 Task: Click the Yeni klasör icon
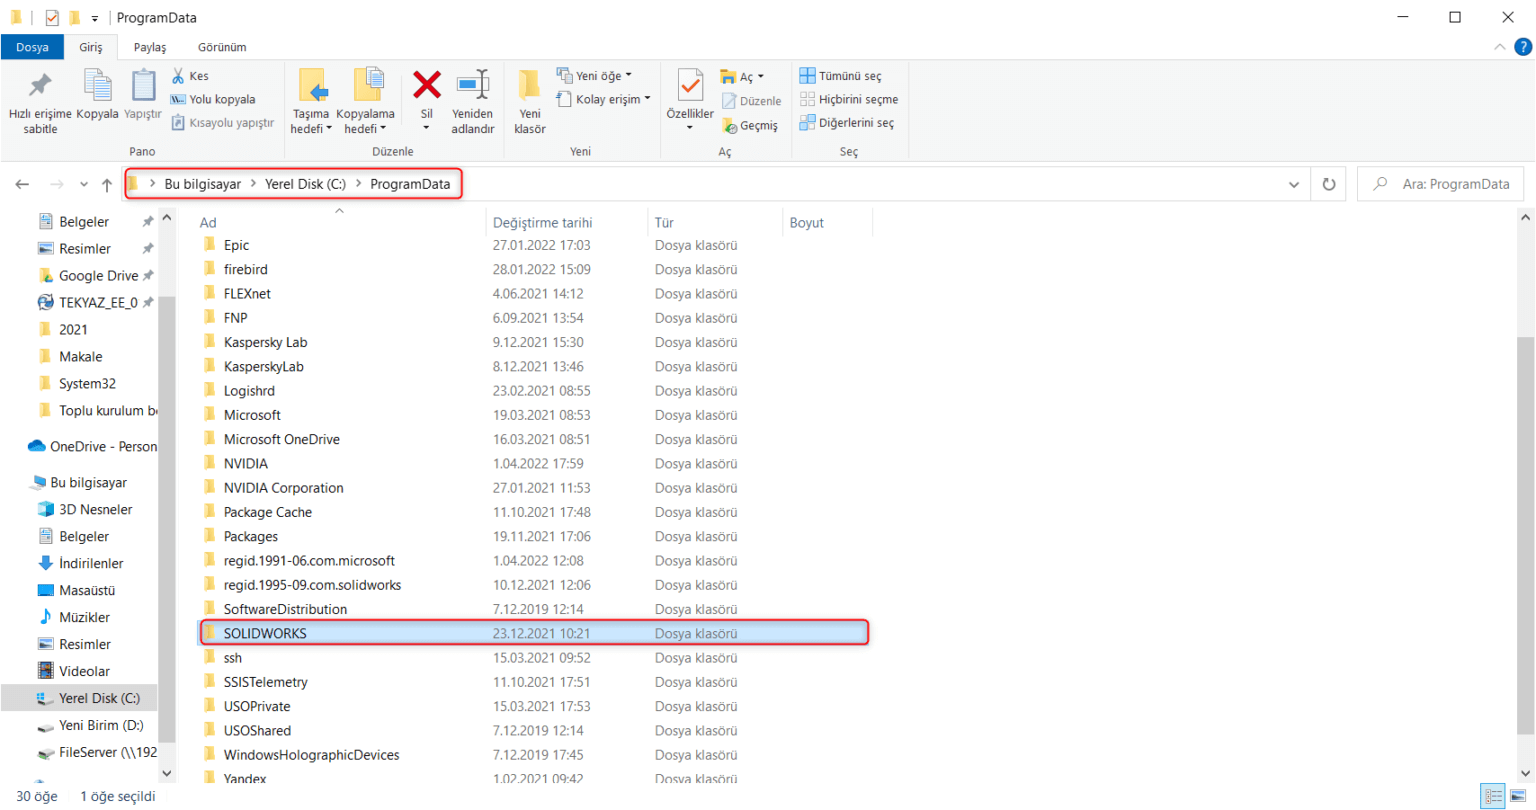click(x=529, y=86)
